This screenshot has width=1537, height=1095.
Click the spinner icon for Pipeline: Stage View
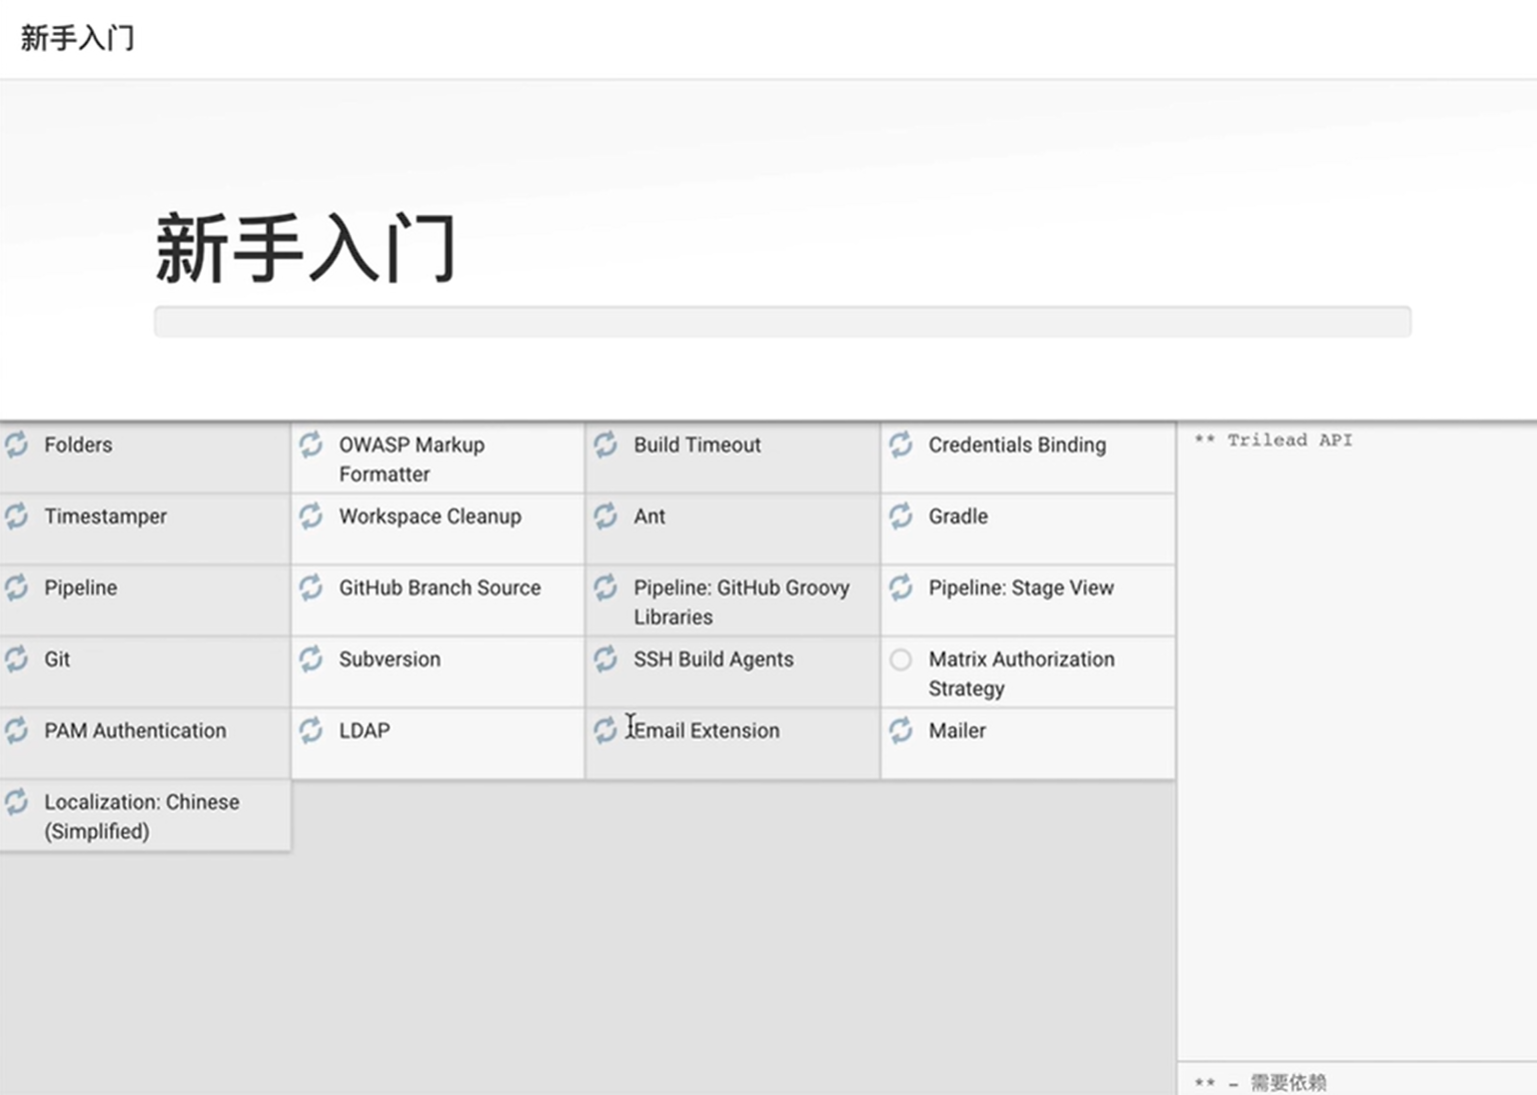901,587
